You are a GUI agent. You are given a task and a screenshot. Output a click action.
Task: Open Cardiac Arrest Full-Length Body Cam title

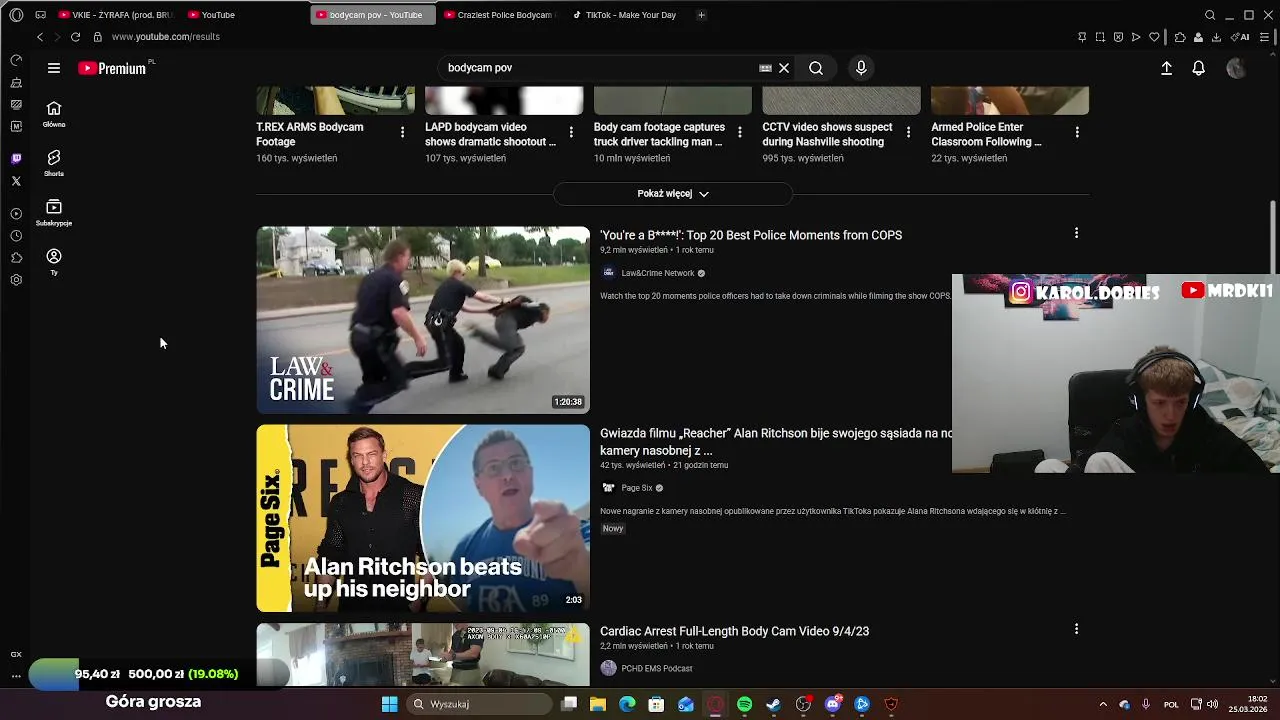click(x=734, y=631)
